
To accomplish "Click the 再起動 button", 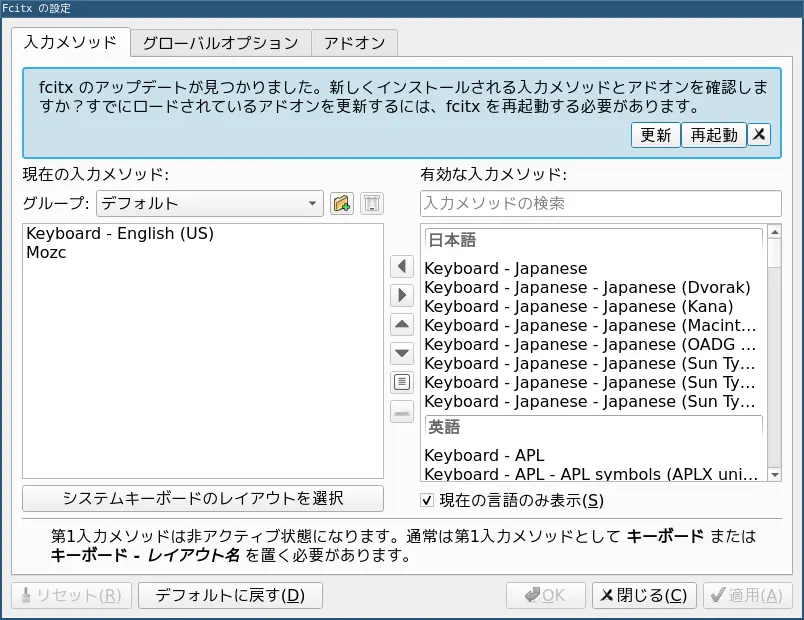I will point(714,135).
